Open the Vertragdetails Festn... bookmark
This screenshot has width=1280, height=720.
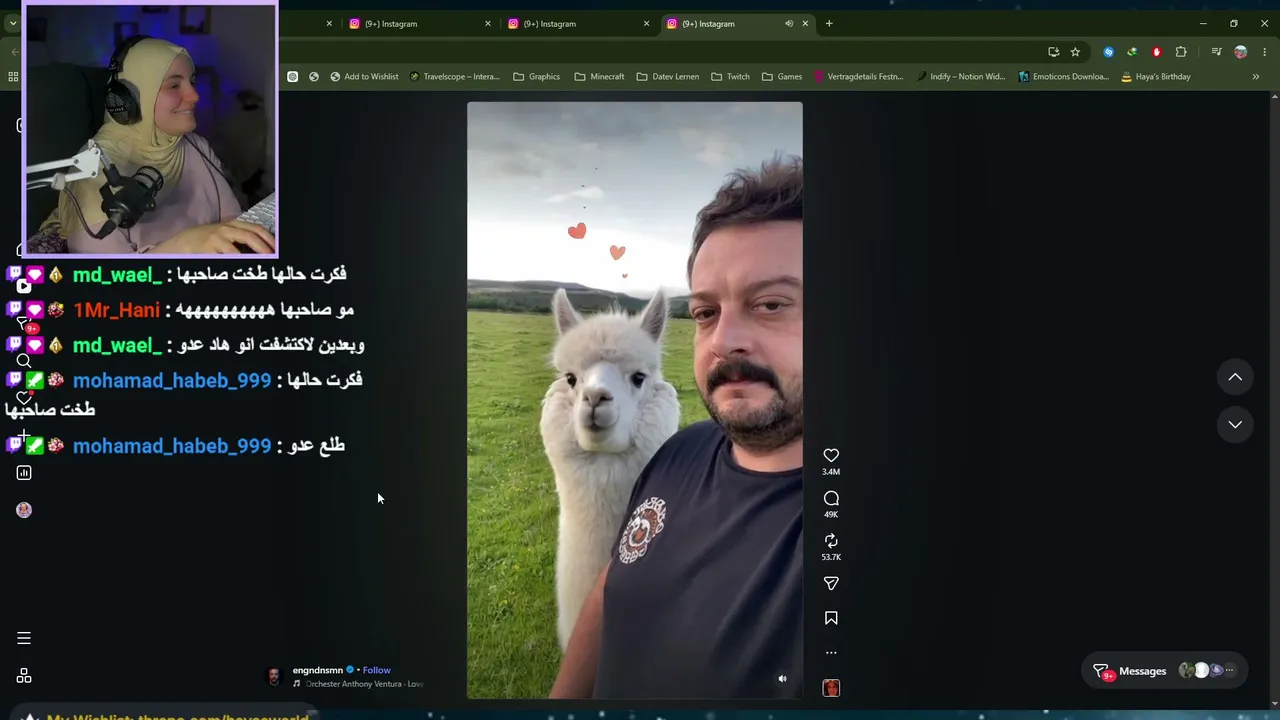(859, 76)
